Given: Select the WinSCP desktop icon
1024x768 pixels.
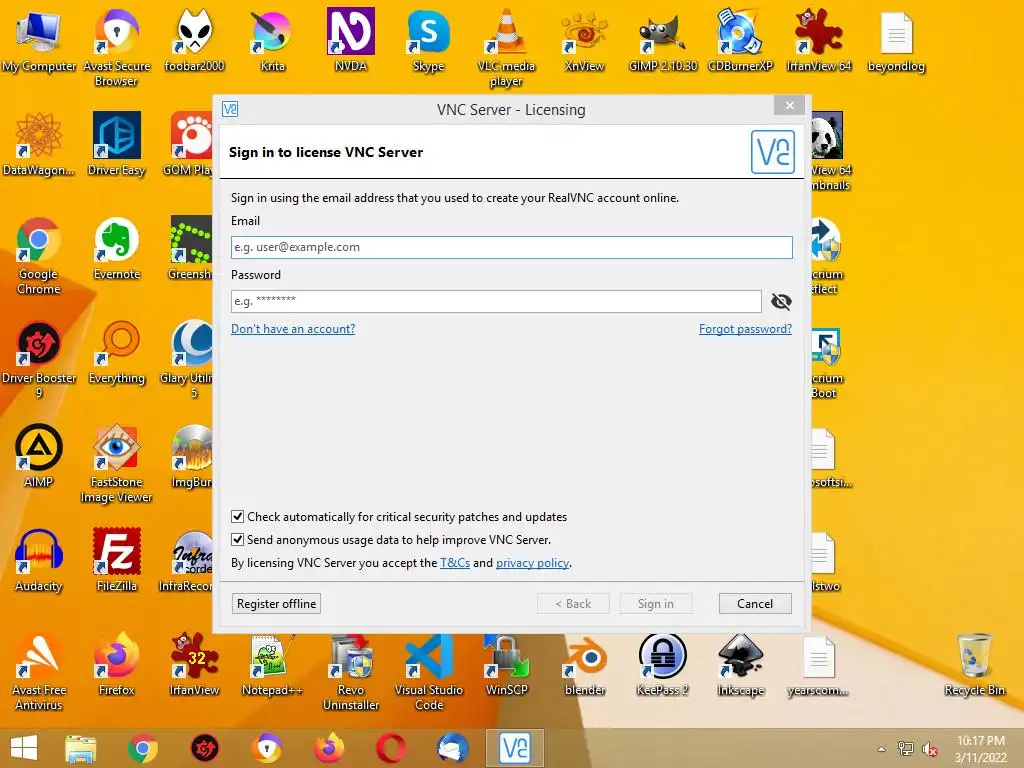Looking at the screenshot, I should click(x=506, y=664).
